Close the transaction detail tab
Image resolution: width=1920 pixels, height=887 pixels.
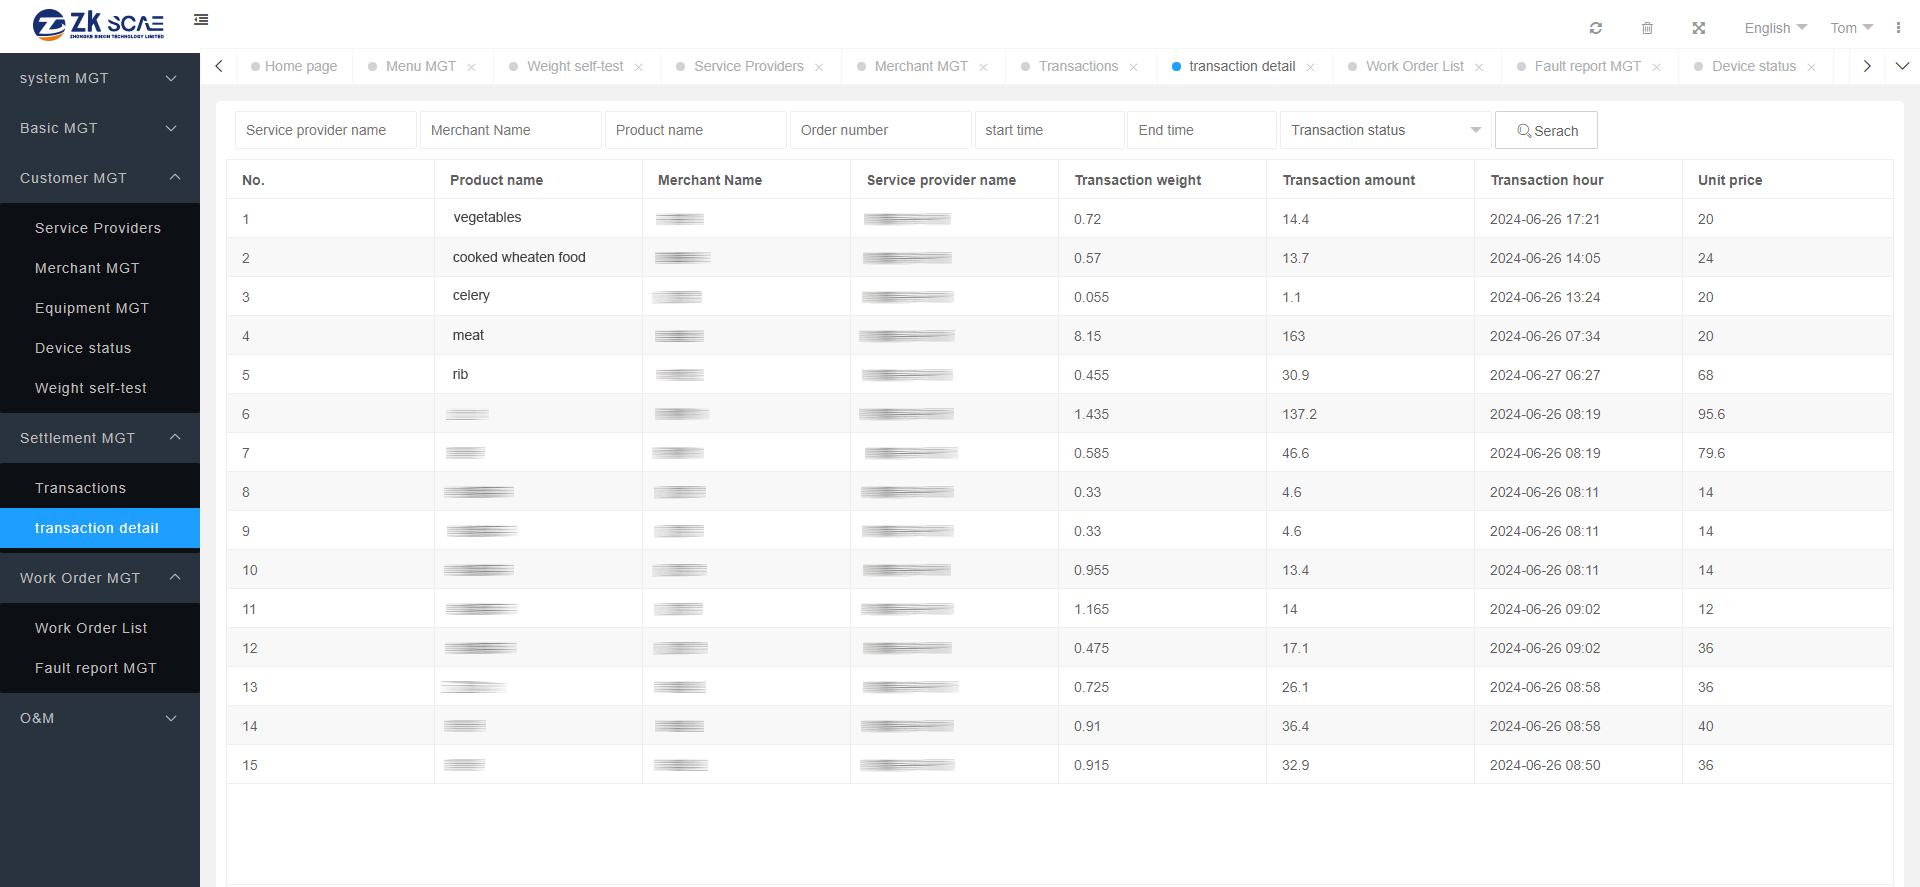(x=1310, y=67)
